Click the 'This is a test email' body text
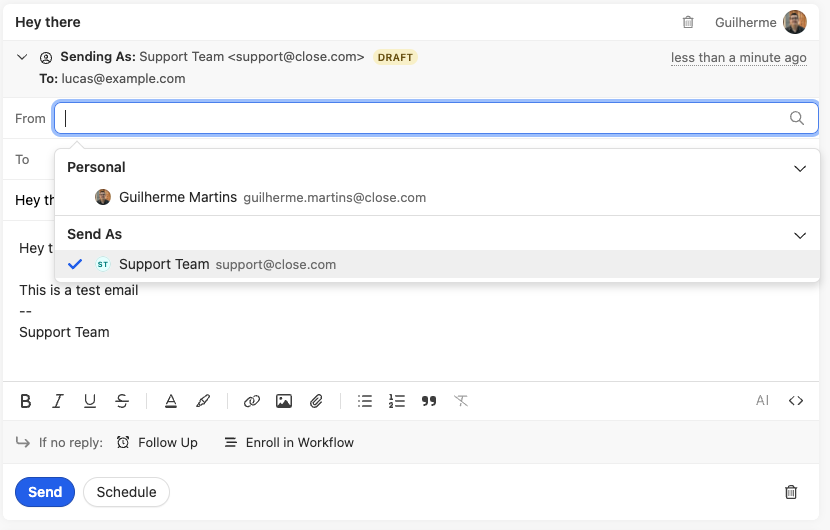Image resolution: width=830 pixels, height=530 pixels. tap(78, 290)
